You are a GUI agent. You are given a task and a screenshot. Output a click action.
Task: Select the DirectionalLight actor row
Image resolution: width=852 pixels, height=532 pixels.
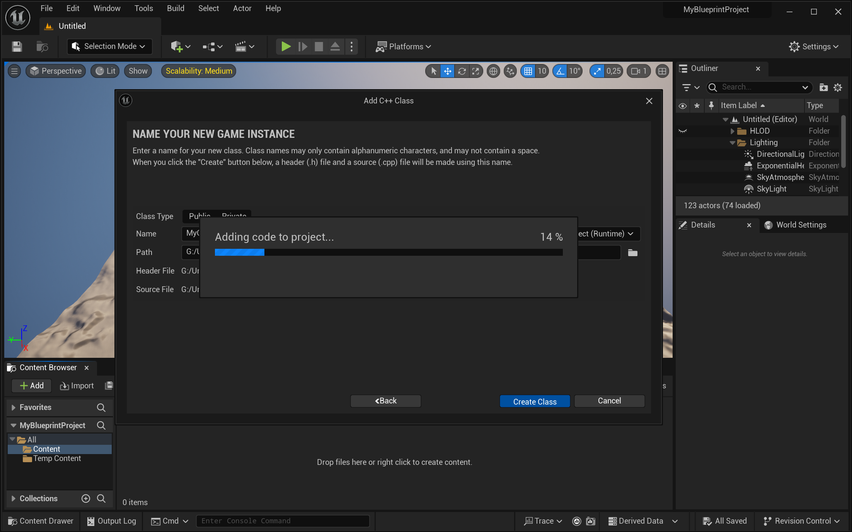780,154
